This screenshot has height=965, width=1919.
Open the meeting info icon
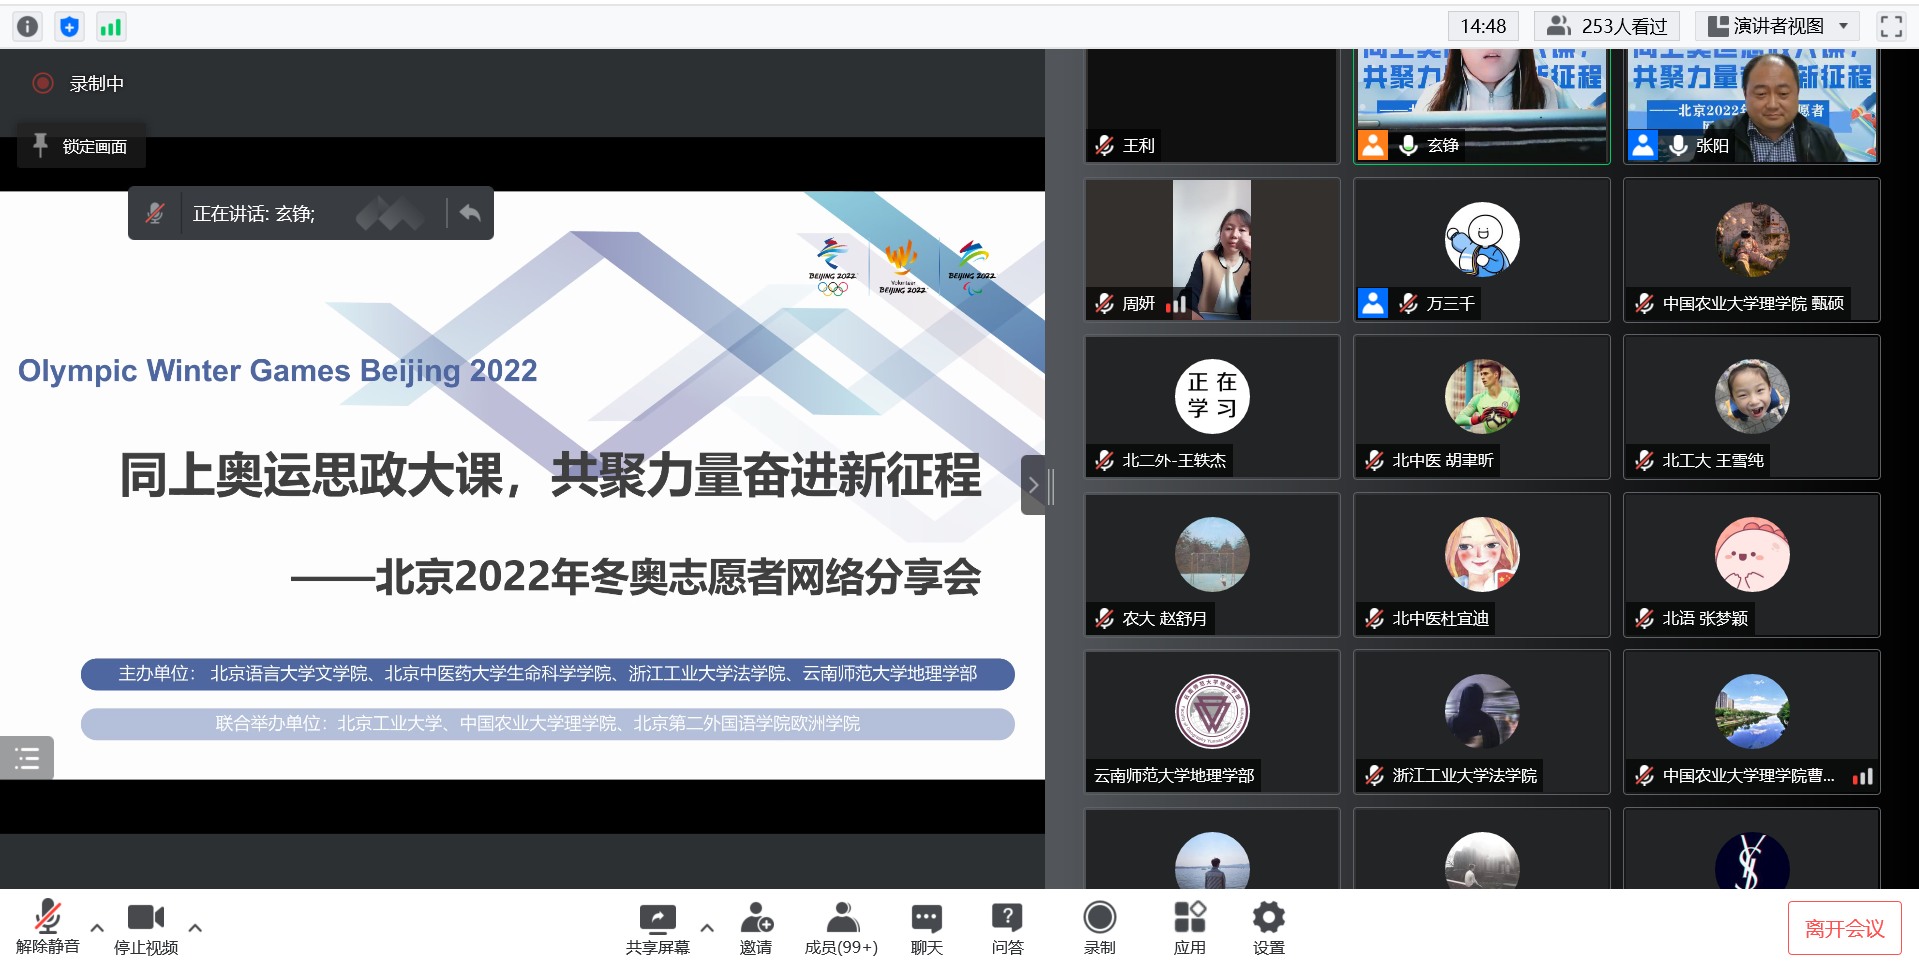pos(28,26)
